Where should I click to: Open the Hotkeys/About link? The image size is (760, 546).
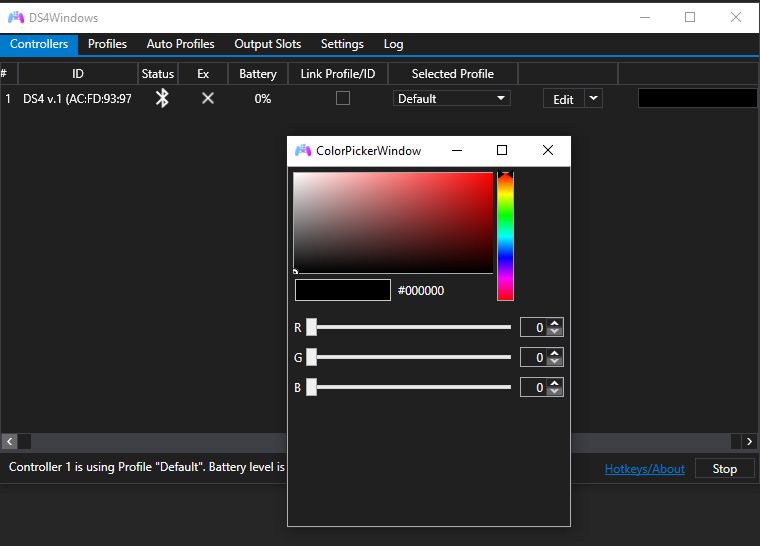(645, 469)
